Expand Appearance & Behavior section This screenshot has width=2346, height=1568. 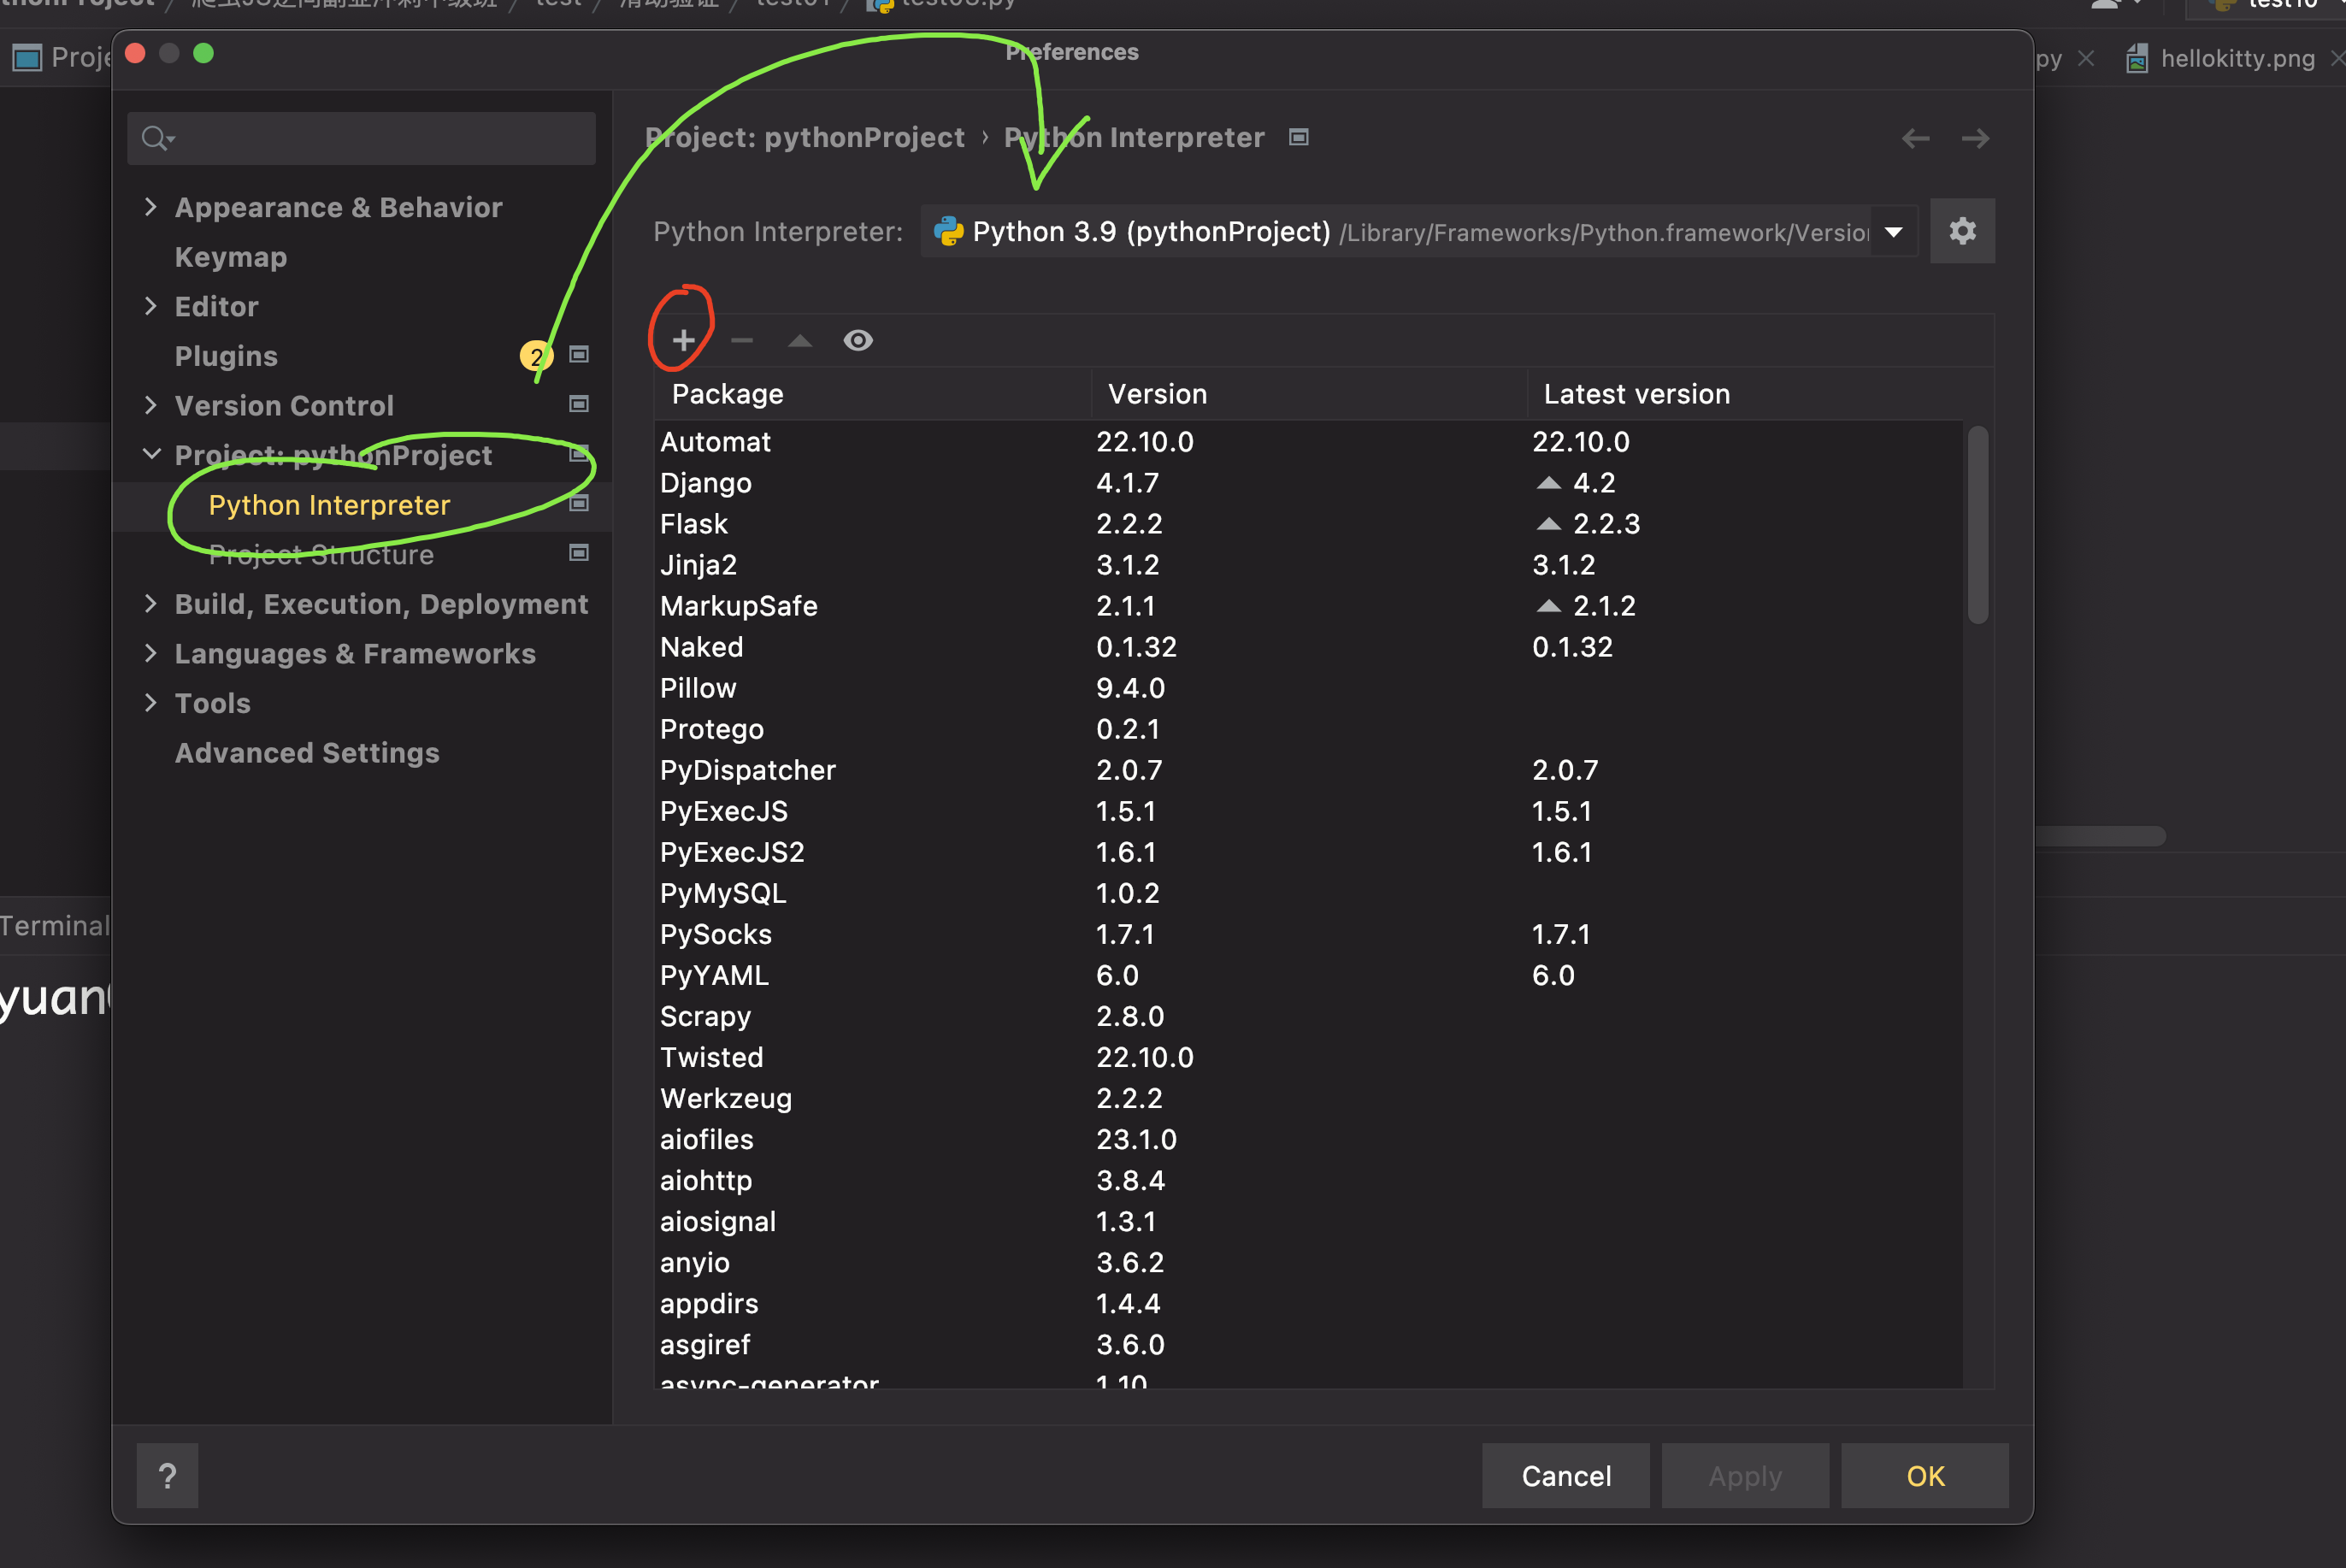151,207
